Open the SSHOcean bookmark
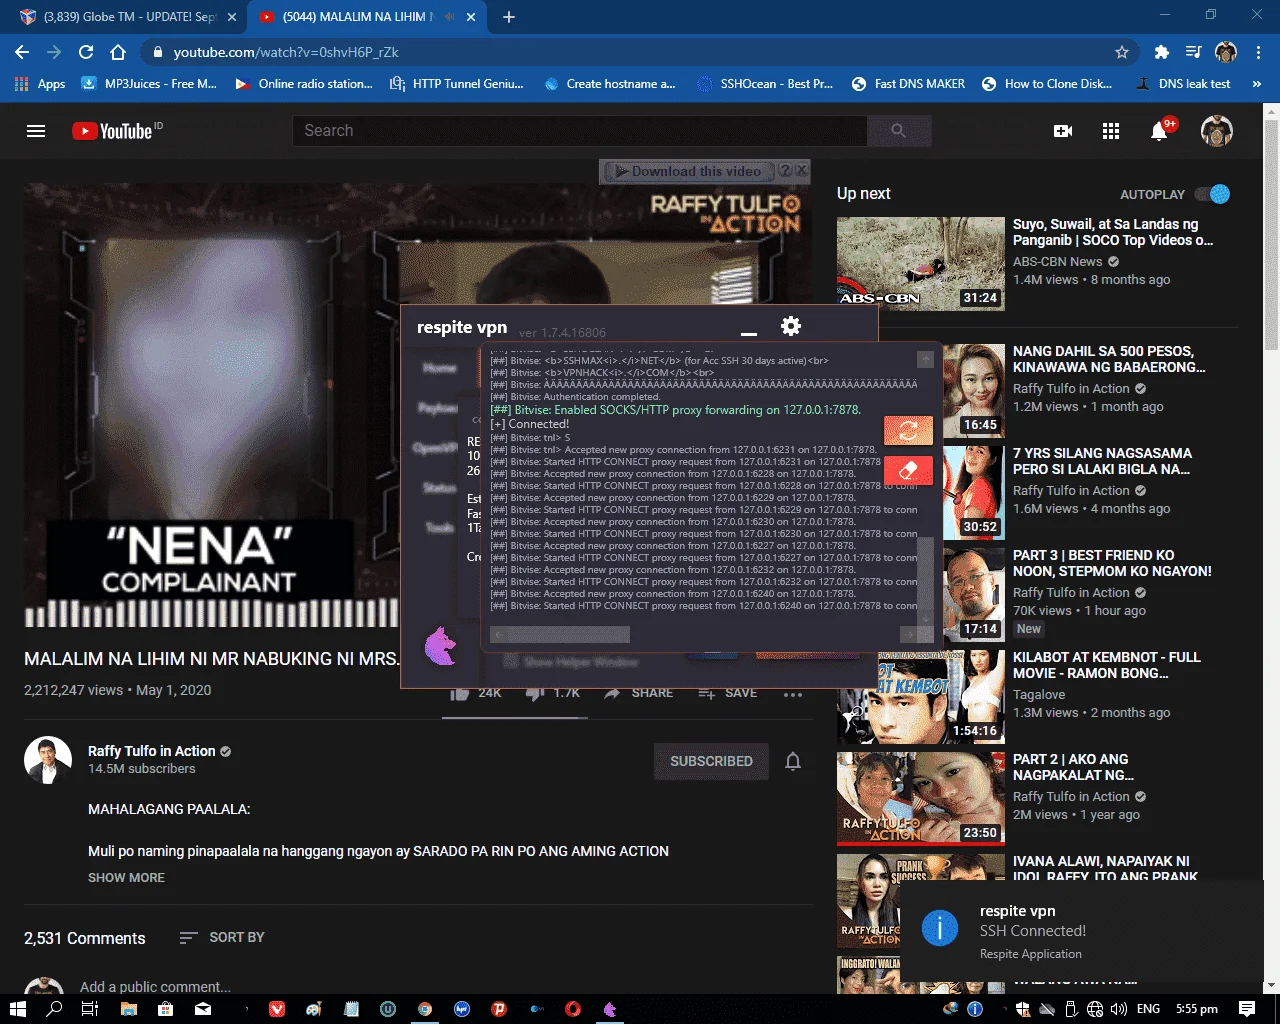Screen dimensions: 1280x1024 (x=765, y=84)
